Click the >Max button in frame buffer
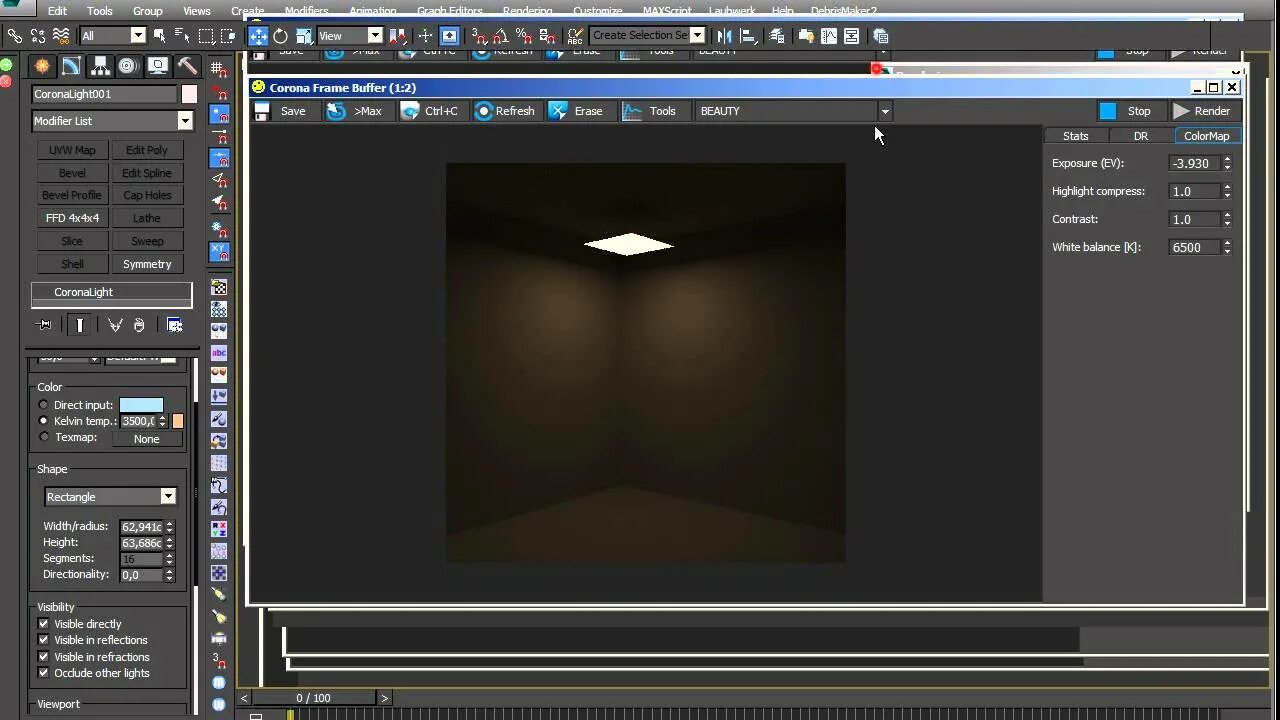This screenshot has height=720, width=1280. 355,111
